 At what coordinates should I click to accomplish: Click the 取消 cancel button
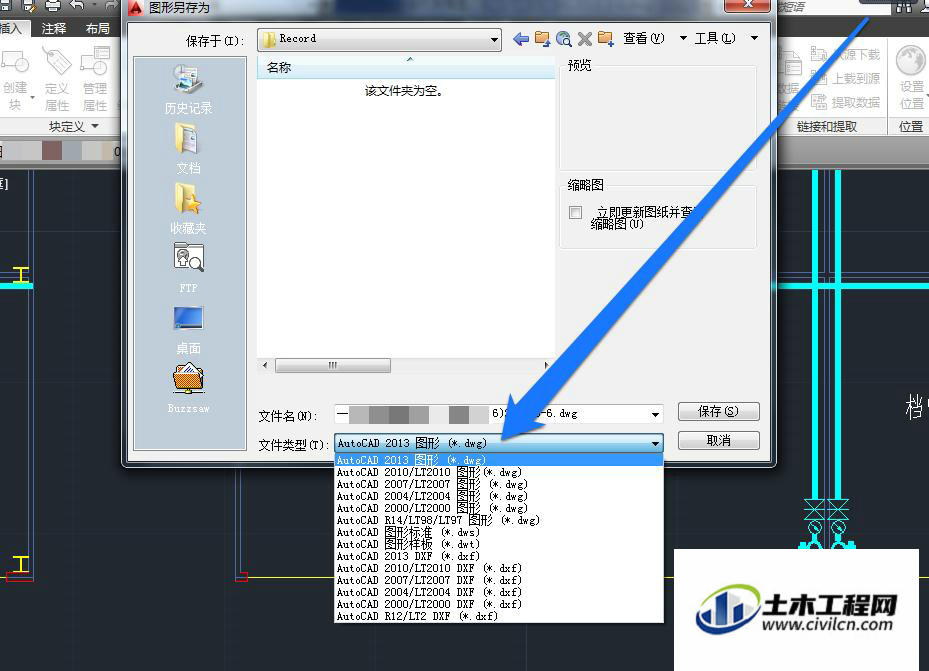tap(718, 440)
